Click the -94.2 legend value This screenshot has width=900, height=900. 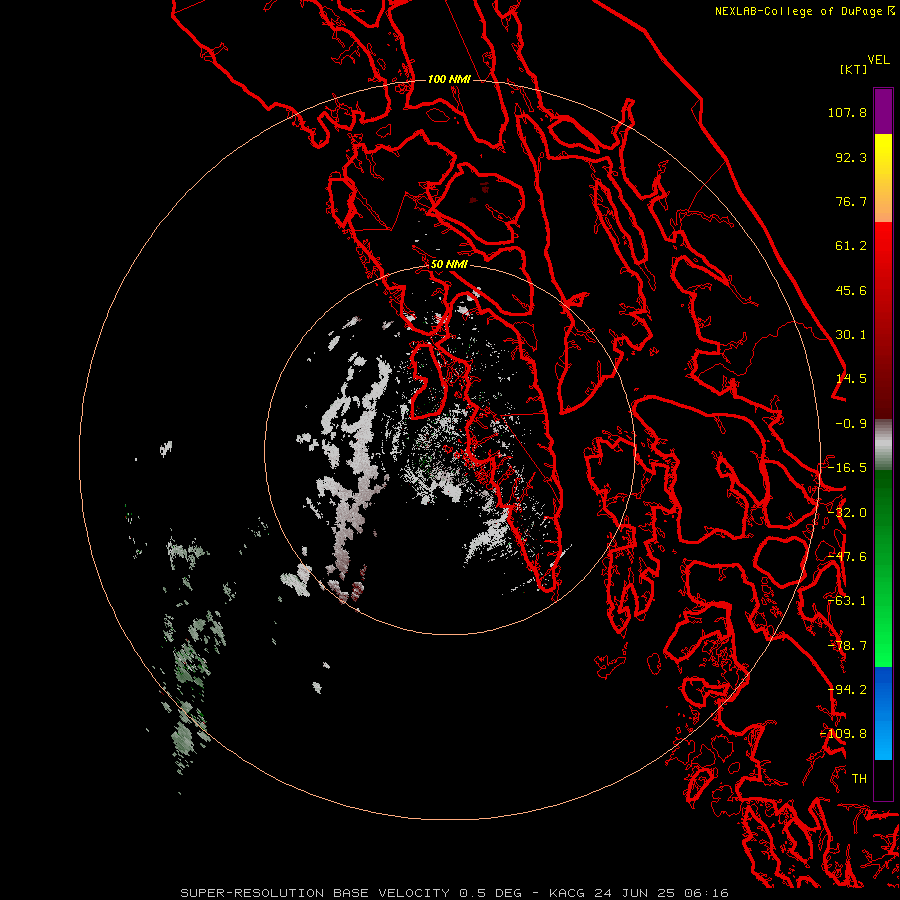tap(847, 690)
